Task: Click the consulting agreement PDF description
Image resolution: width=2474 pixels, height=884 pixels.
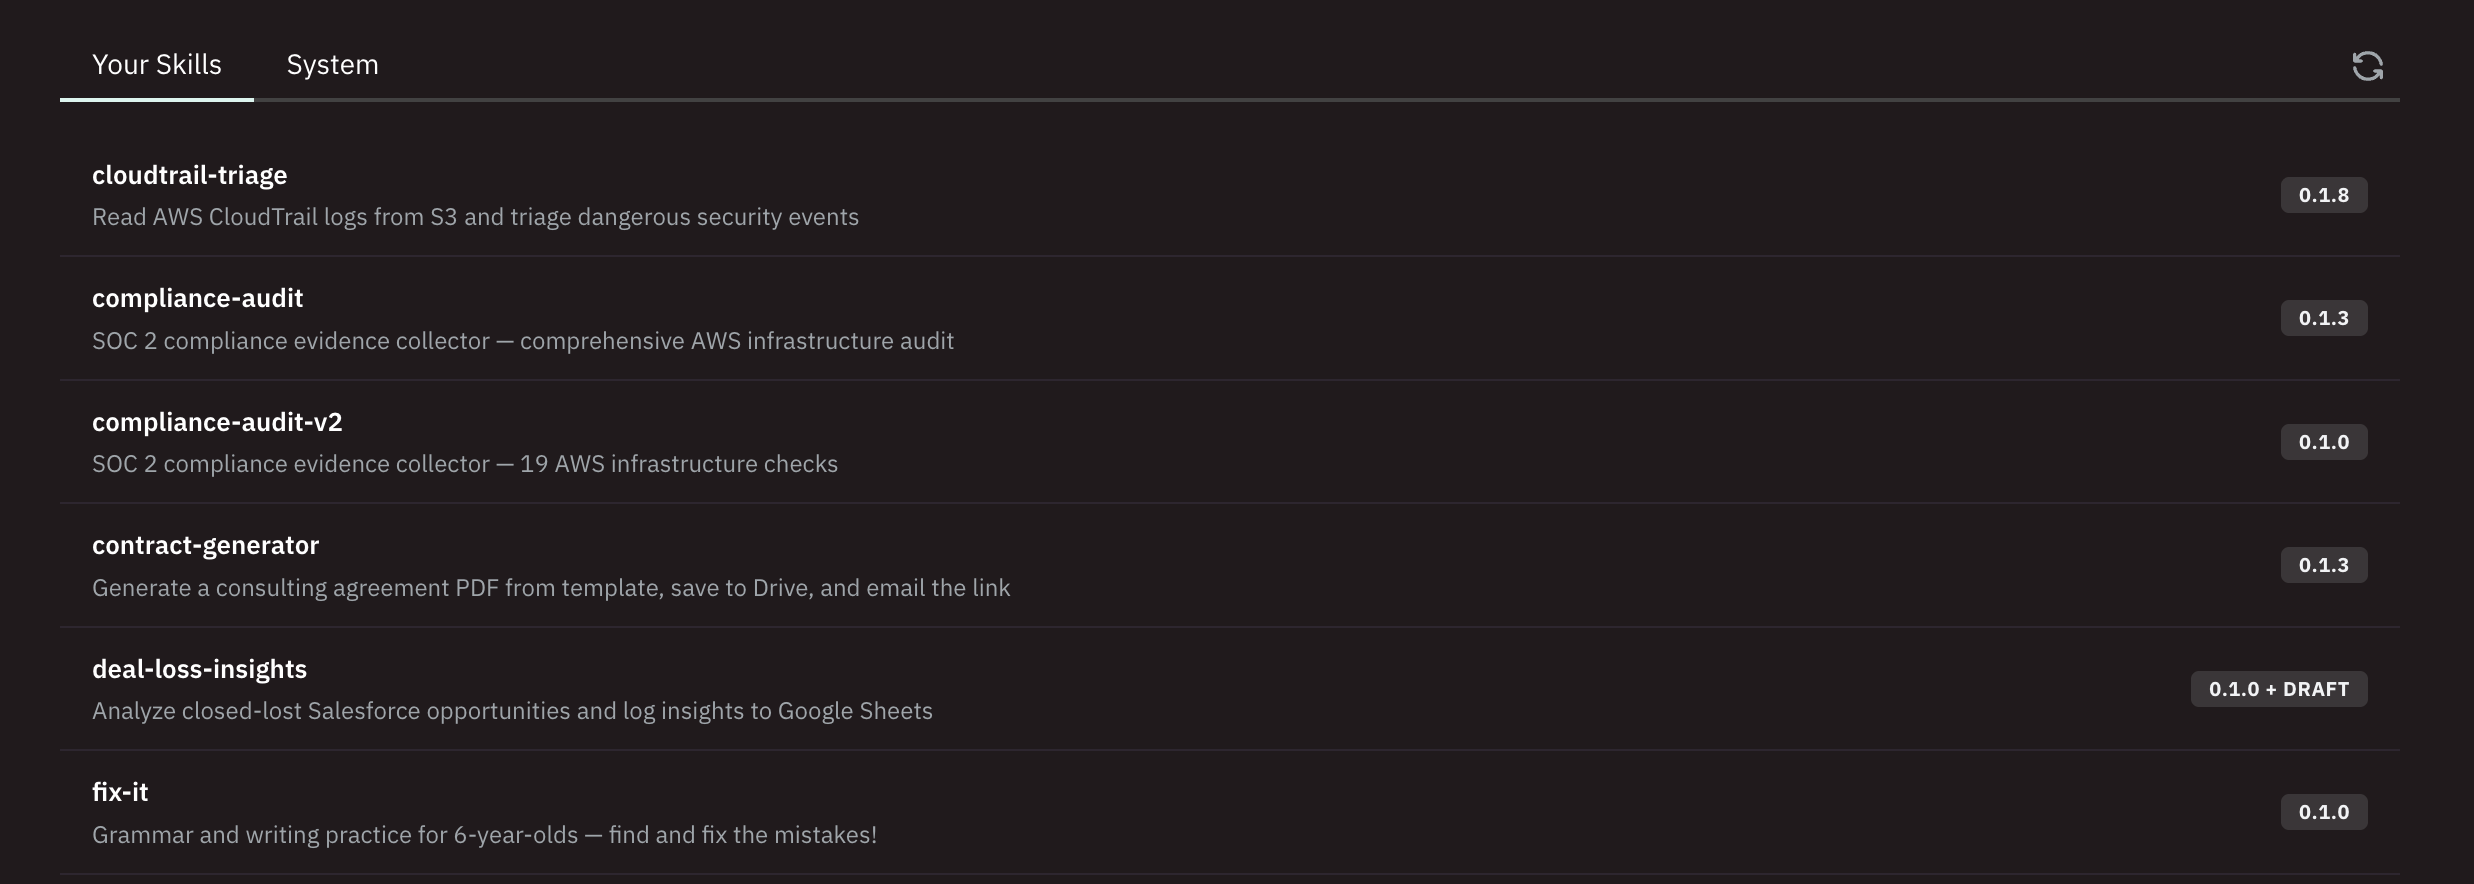Action: click(551, 588)
